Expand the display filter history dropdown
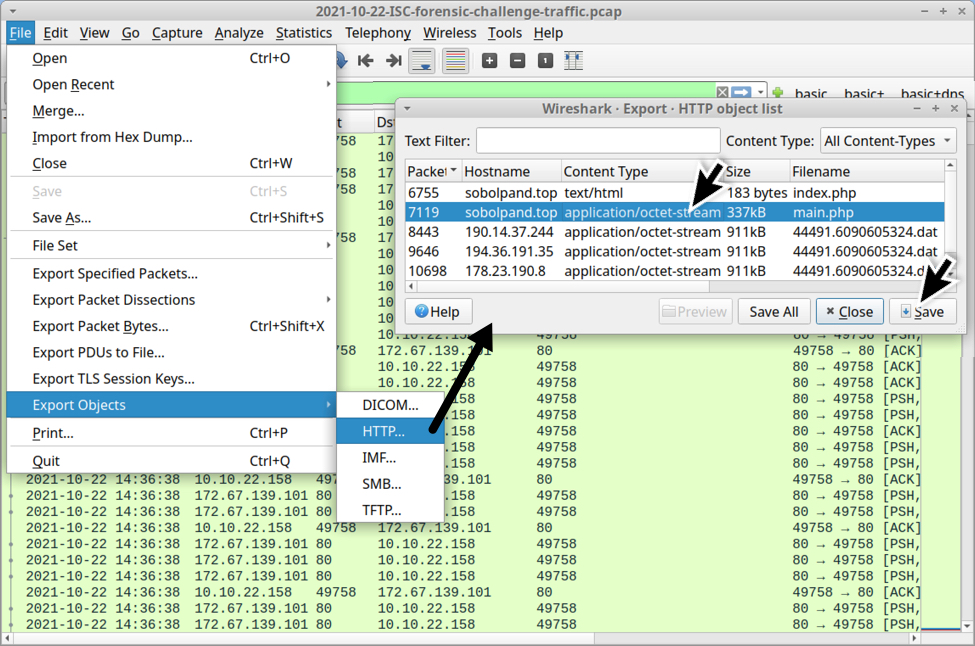Viewport: 975px width, 646px height. pos(761,93)
